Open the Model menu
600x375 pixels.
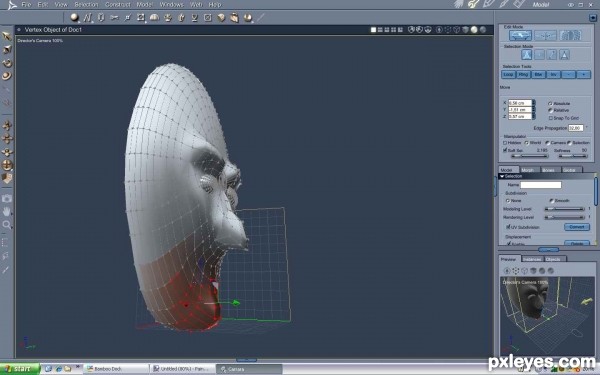coord(144,5)
